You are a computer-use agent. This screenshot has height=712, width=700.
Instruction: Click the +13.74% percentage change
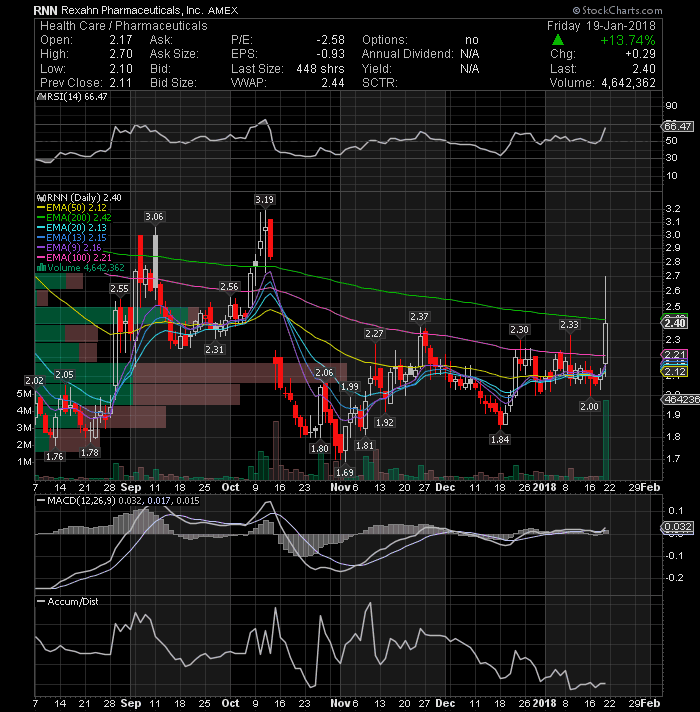click(x=628, y=40)
